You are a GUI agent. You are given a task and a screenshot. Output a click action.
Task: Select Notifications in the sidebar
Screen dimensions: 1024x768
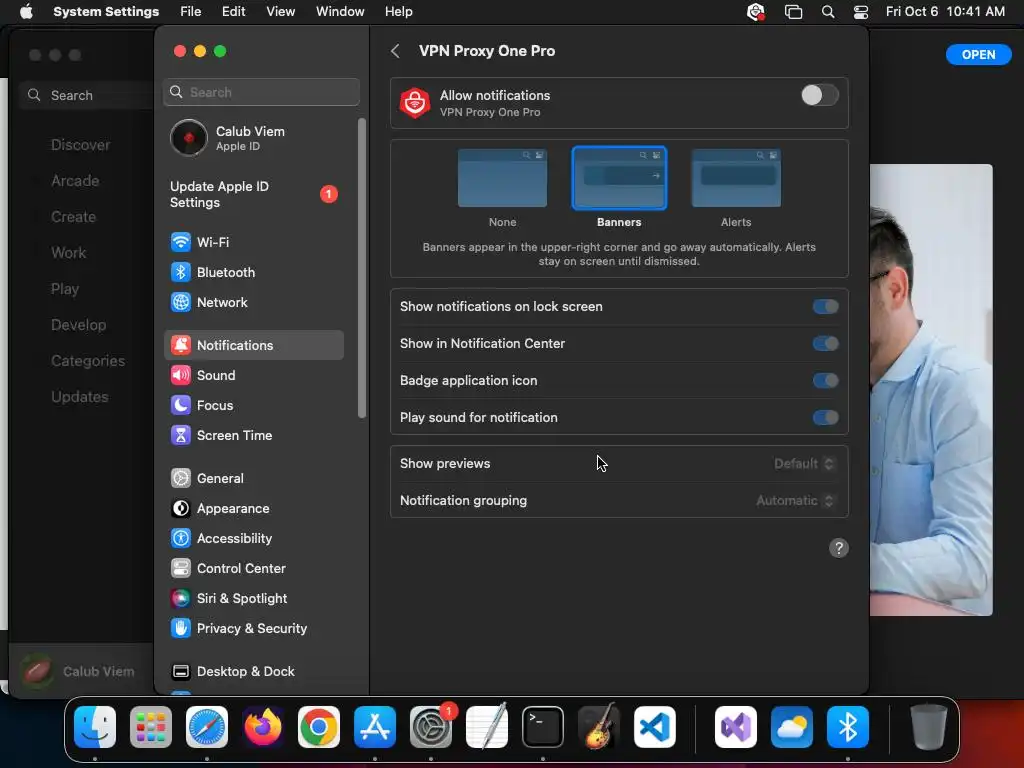click(x=254, y=345)
